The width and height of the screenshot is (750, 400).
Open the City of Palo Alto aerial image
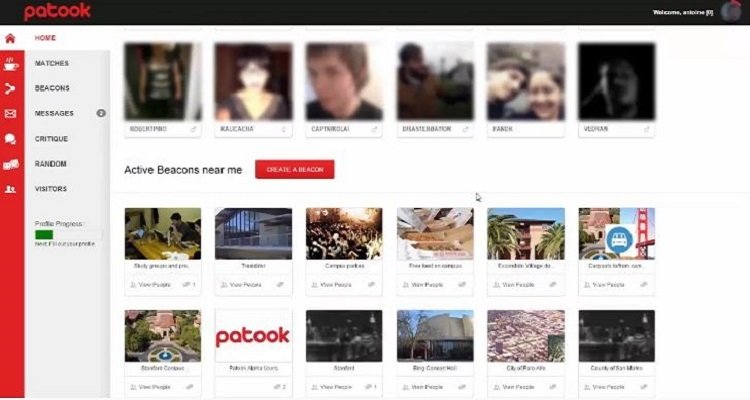pos(526,336)
